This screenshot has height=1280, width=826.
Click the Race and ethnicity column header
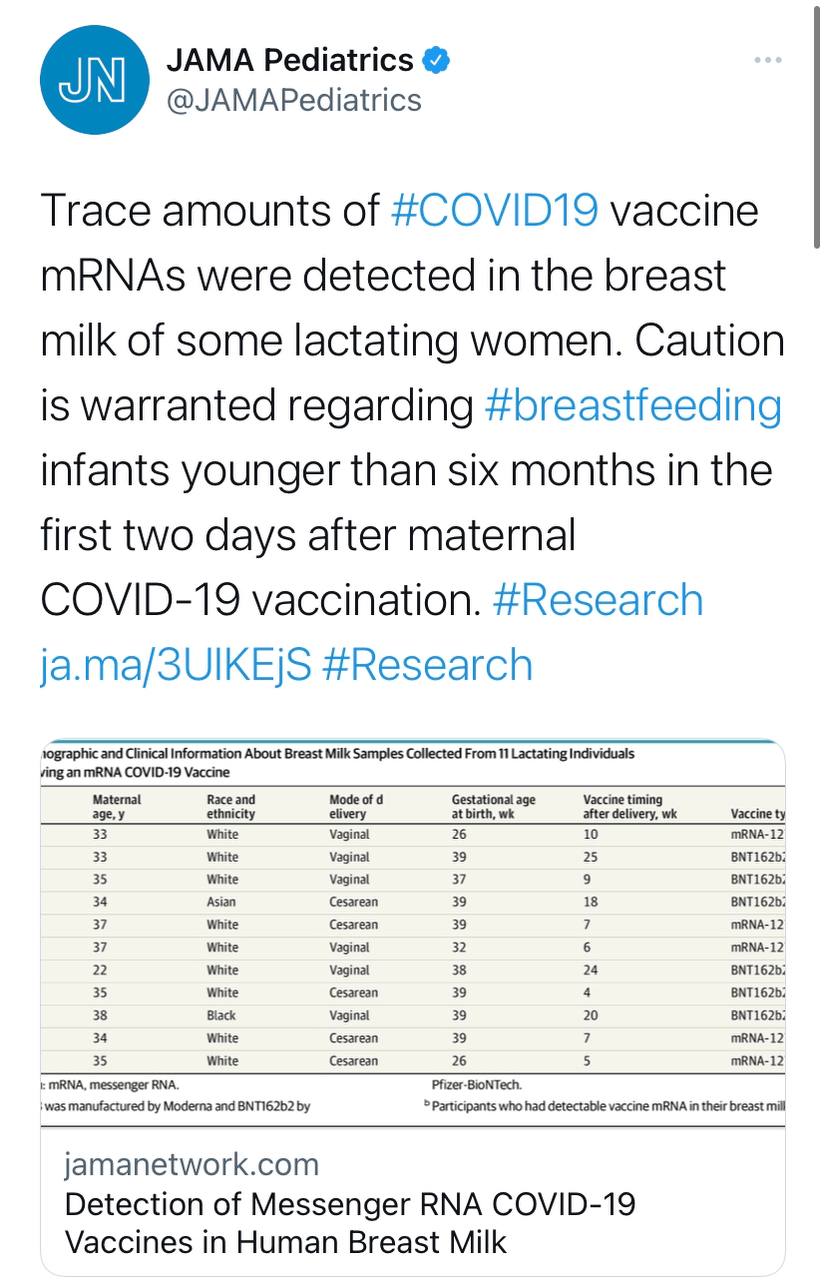pos(231,806)
